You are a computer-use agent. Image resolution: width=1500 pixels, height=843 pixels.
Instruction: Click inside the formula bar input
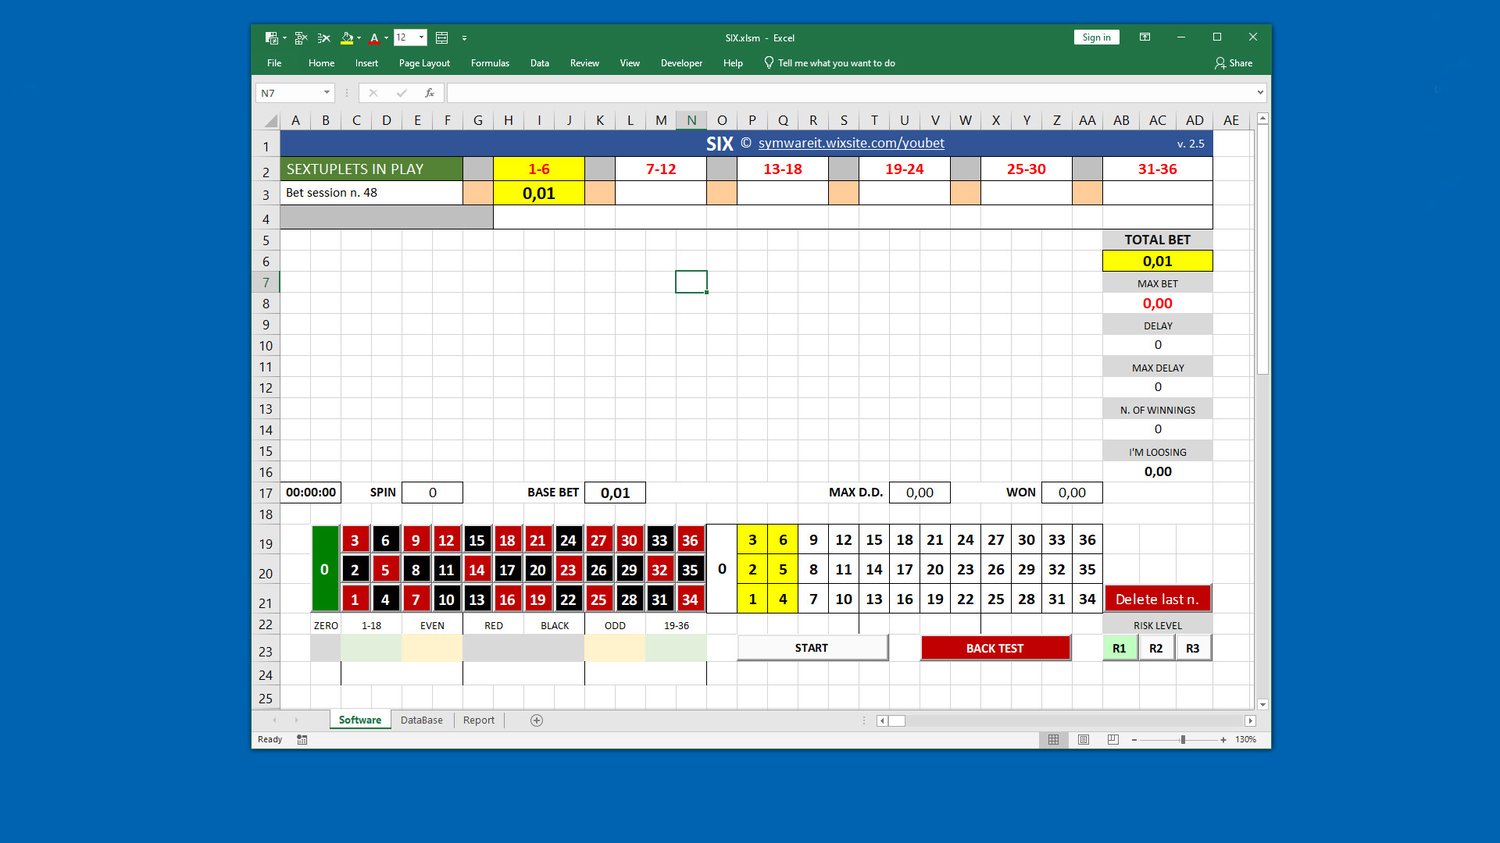850,93
